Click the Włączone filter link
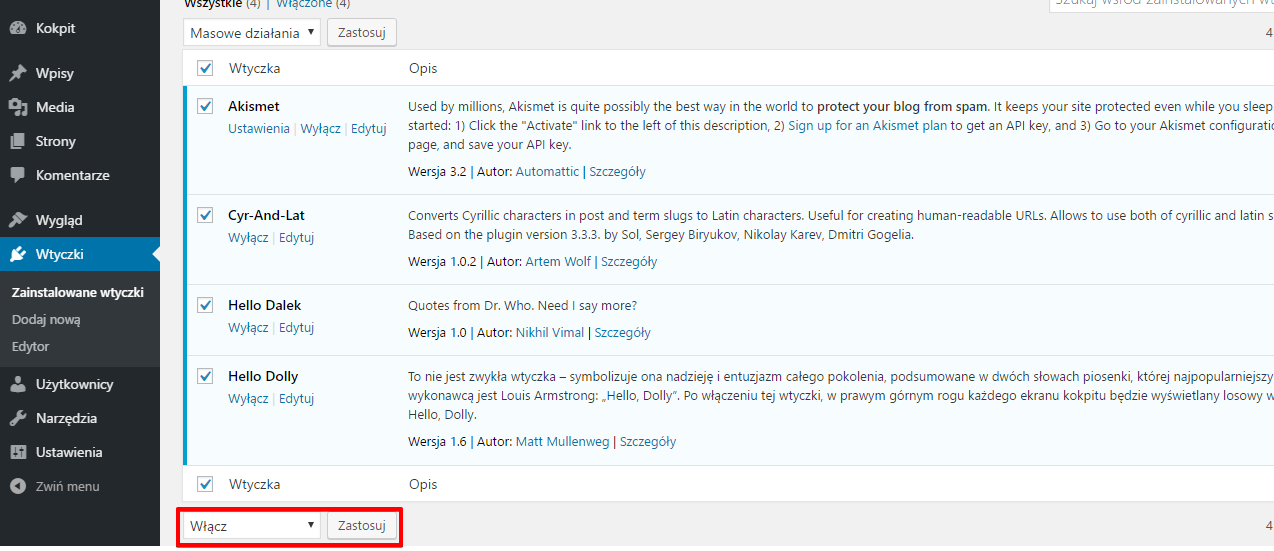Image resolution: width=1274 pixels, height=551 pixels. (x=304, y=5)
